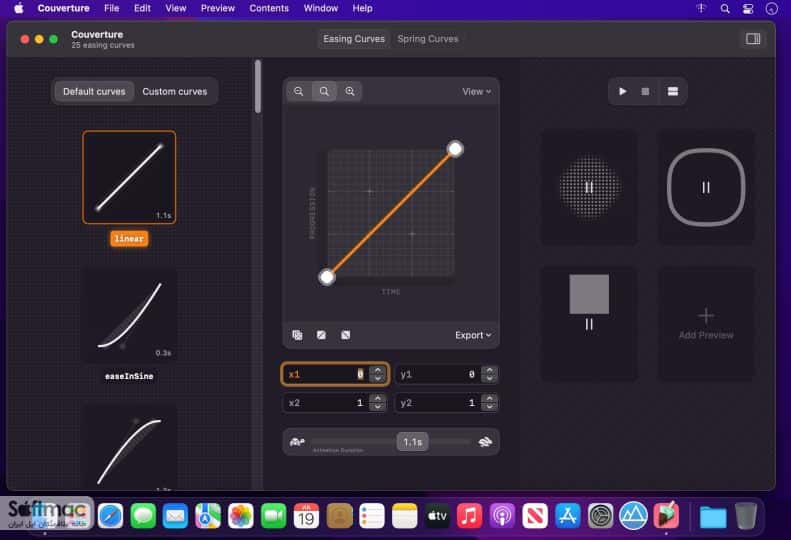The image size is (791, 540).
Task: Open Messages from the Dock
Action: pyautogui.click(x=143, y=516)
